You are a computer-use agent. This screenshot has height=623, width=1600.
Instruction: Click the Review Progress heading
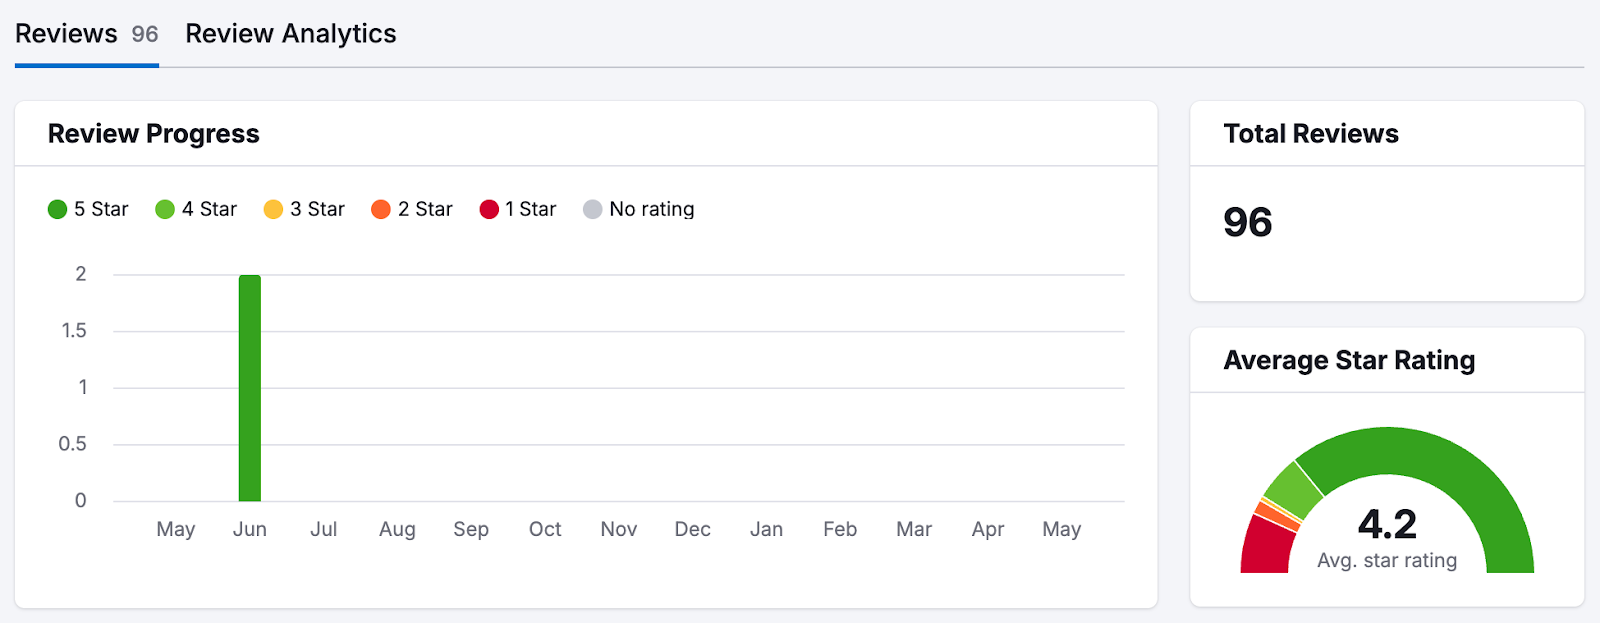[x=153, y=134]
